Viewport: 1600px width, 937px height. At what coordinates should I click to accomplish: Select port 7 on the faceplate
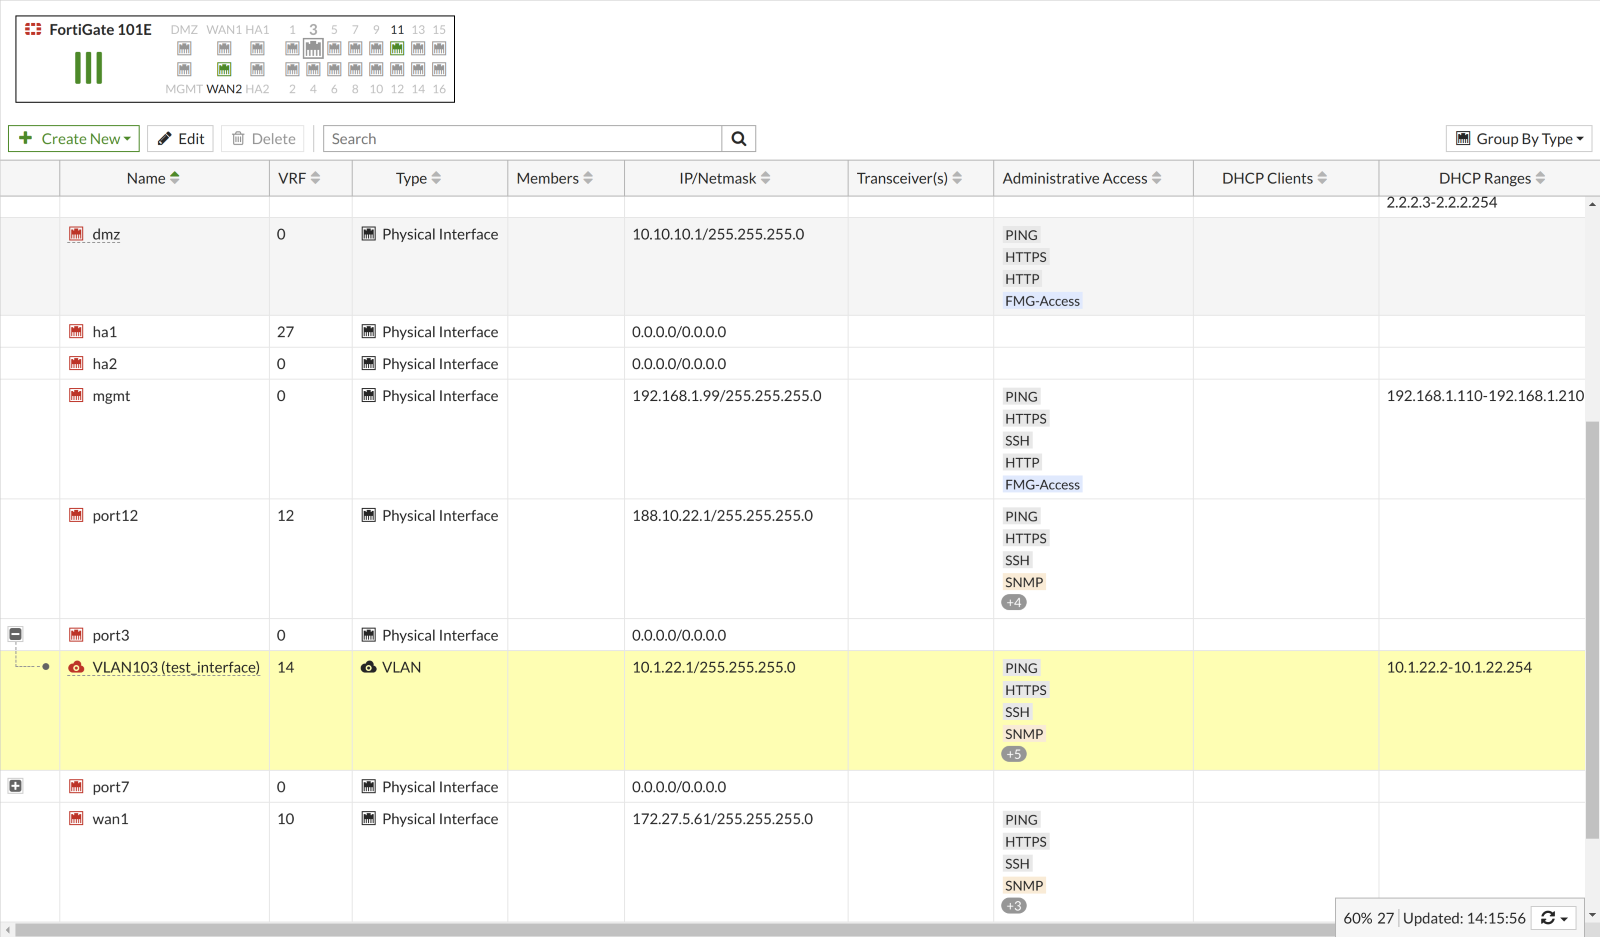pos(355,48)
